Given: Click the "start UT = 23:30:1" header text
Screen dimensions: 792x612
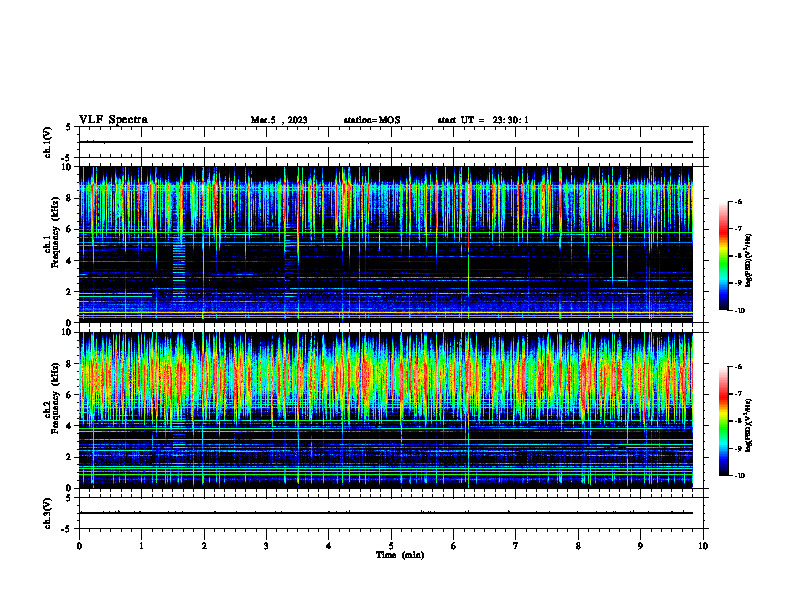Looking at the screenshot, I should 483,120.
